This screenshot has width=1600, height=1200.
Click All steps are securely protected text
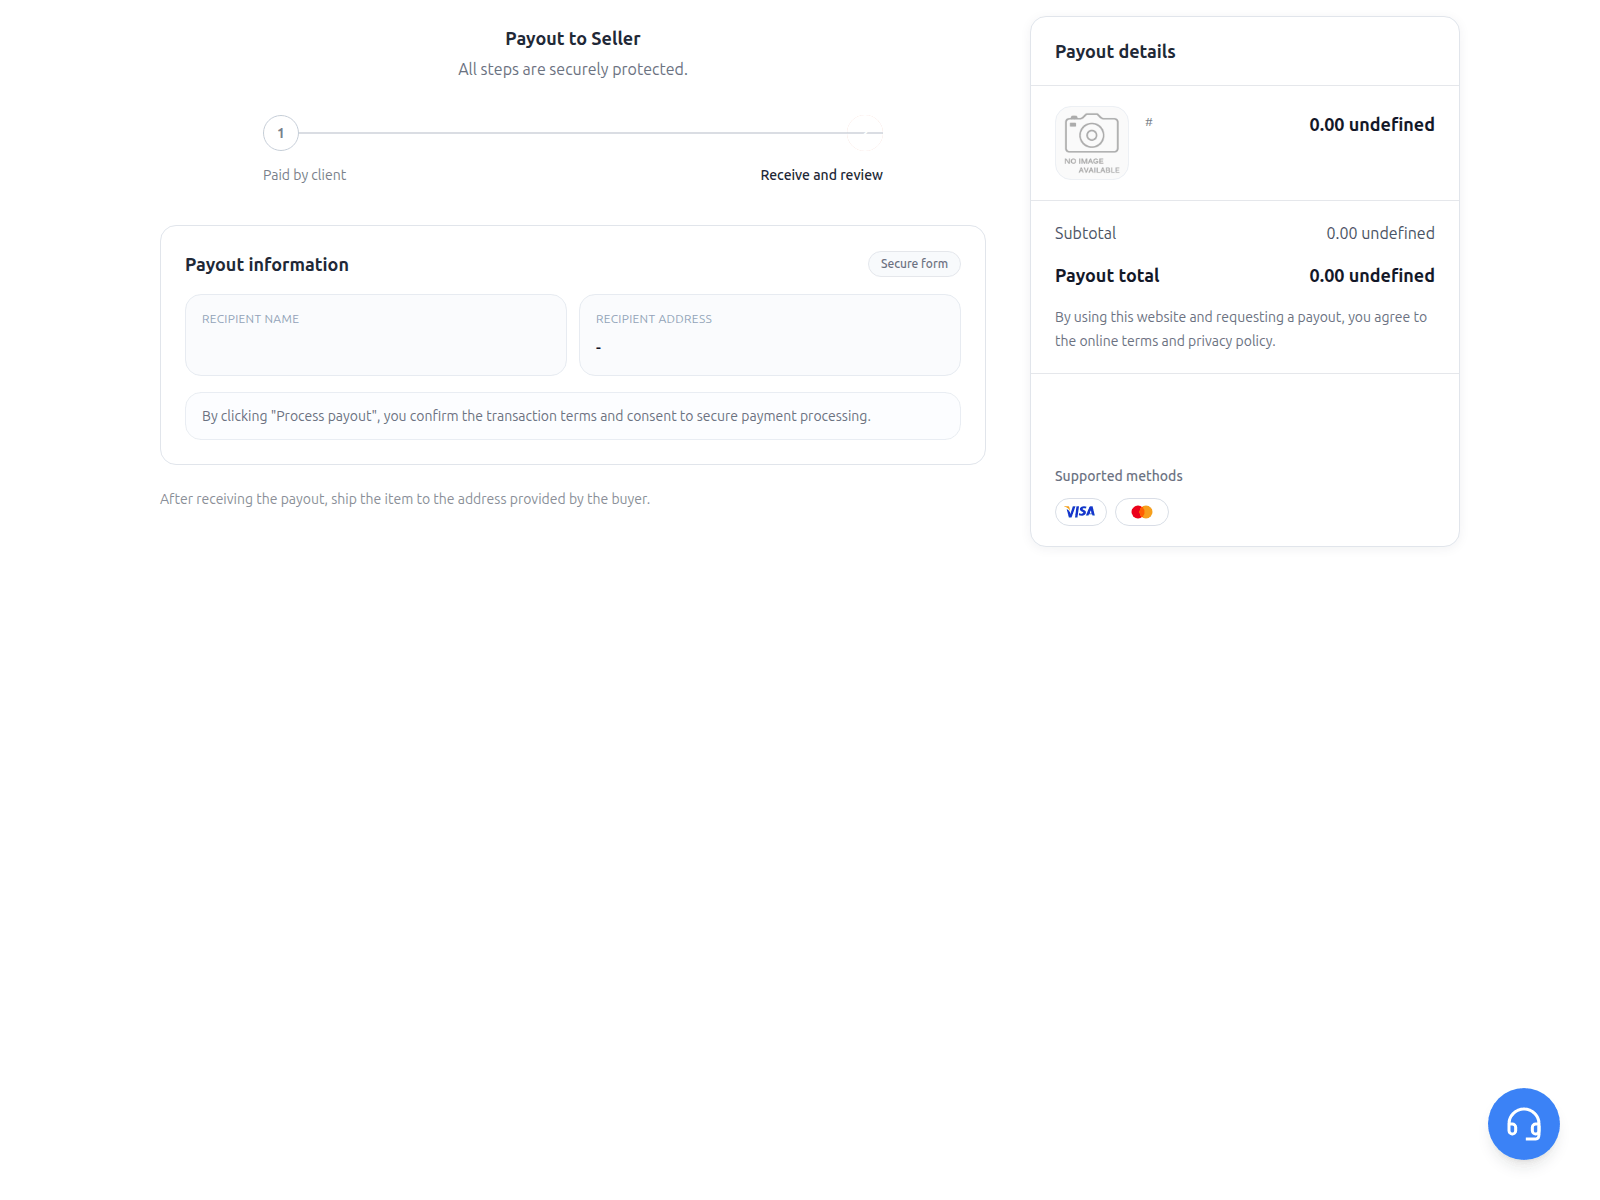tap(573, 69)
